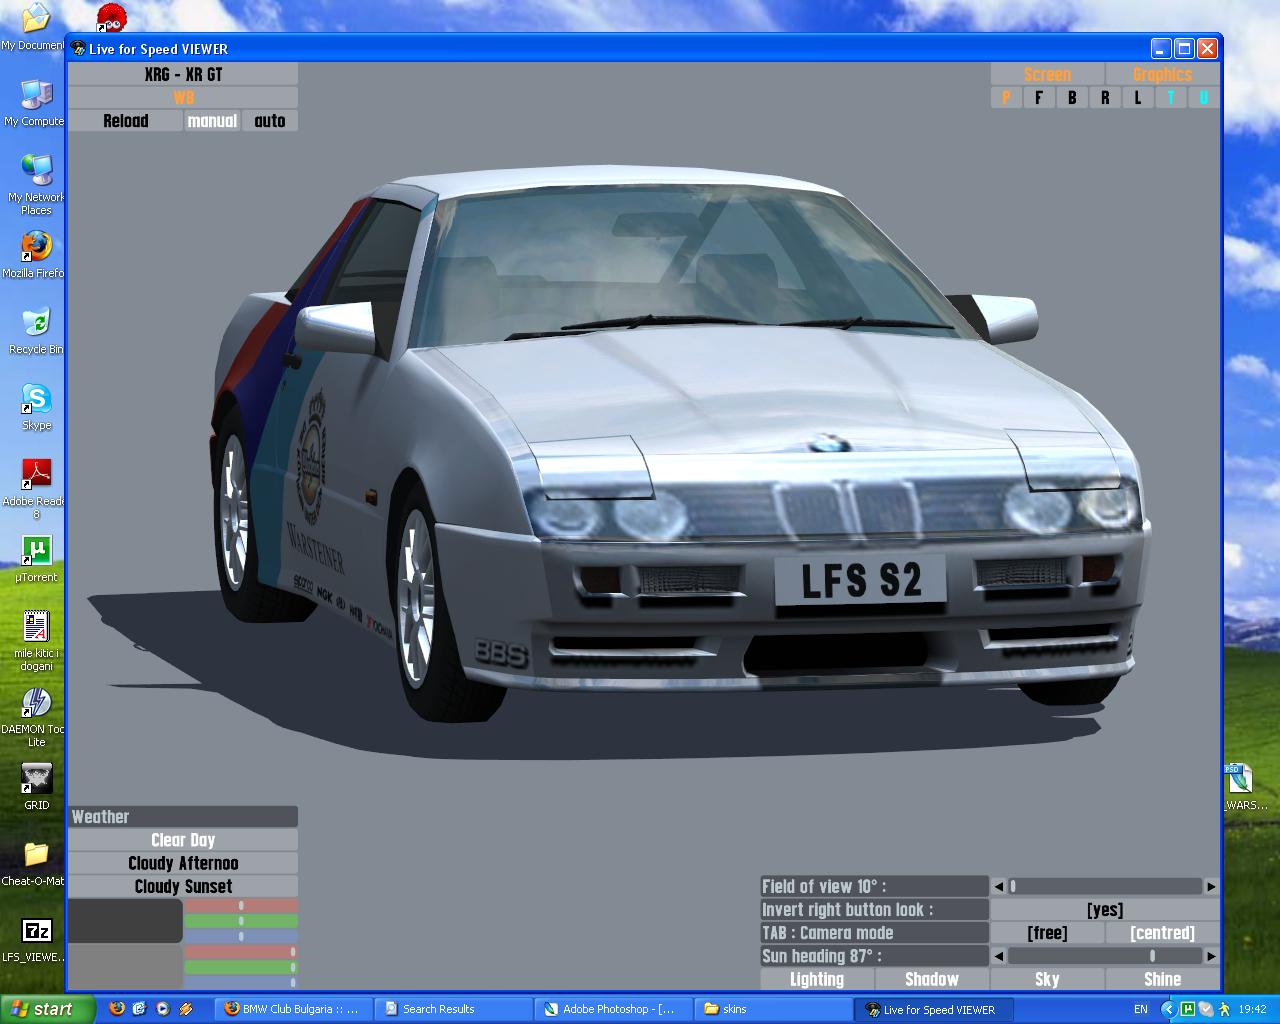Click the WB skin name button
The width and height of the screenshot is (1280, 1024).
(x=183, y=98)
